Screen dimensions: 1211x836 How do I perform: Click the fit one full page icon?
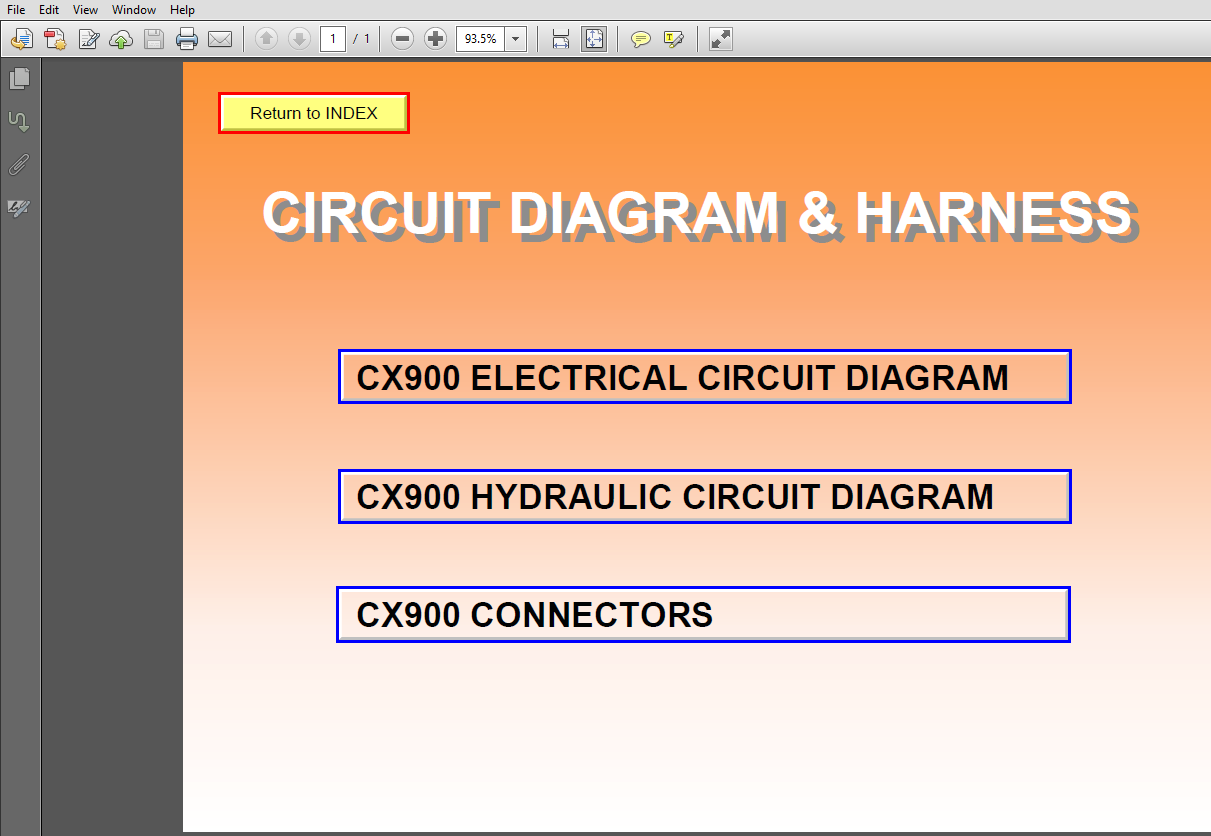pyautogui.click(x=594, y=39)
